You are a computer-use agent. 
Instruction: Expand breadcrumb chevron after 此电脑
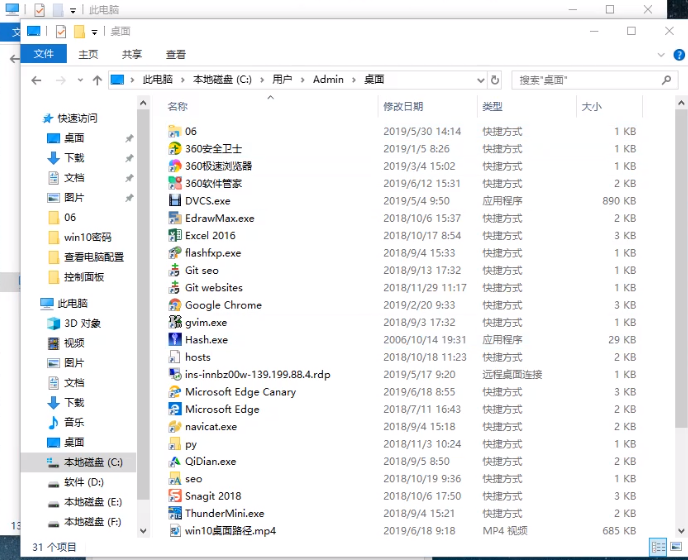pyautogui.click(x=181, y=80)
